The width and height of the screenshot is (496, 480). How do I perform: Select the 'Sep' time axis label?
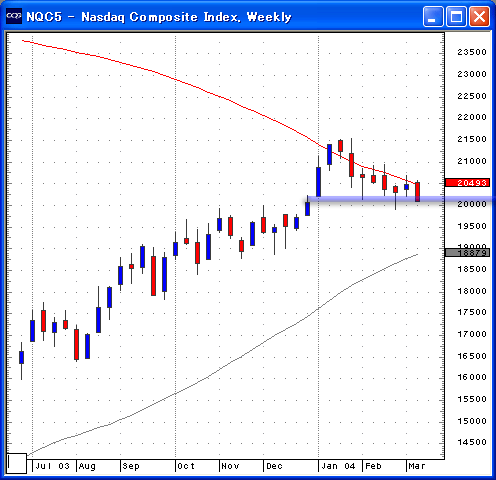131,466
